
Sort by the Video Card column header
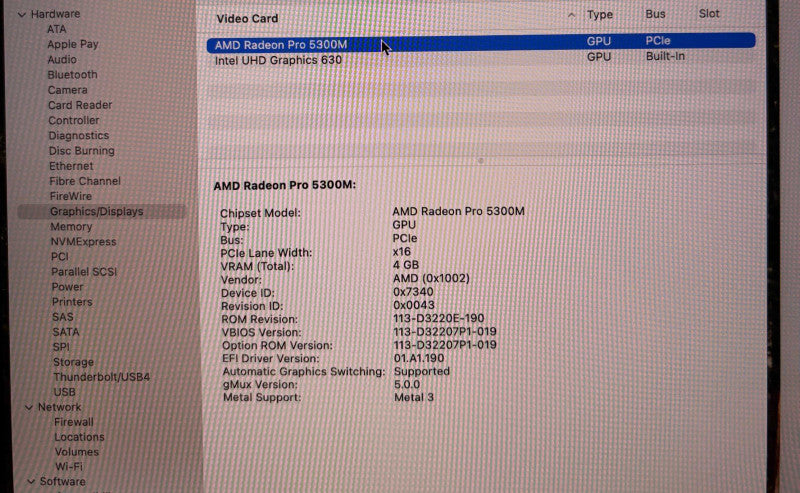(x=247, y=18)
